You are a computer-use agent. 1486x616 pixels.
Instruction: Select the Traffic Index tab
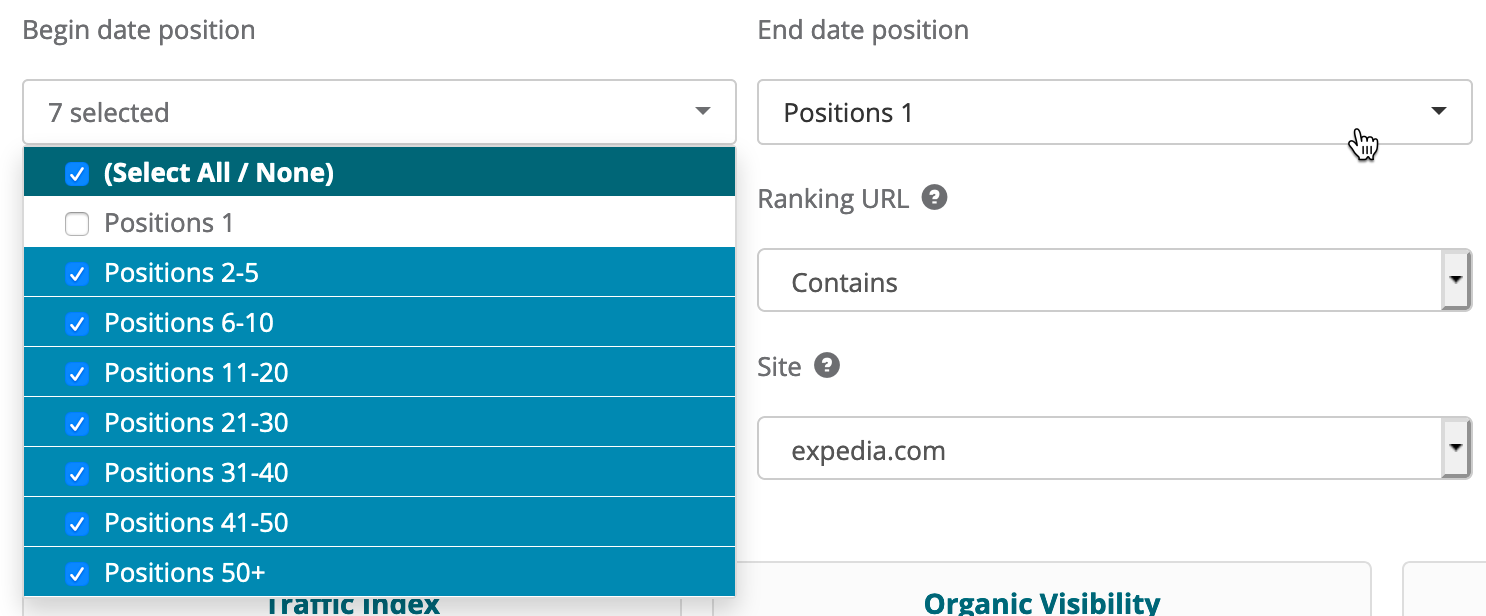[x=351, y=603]
